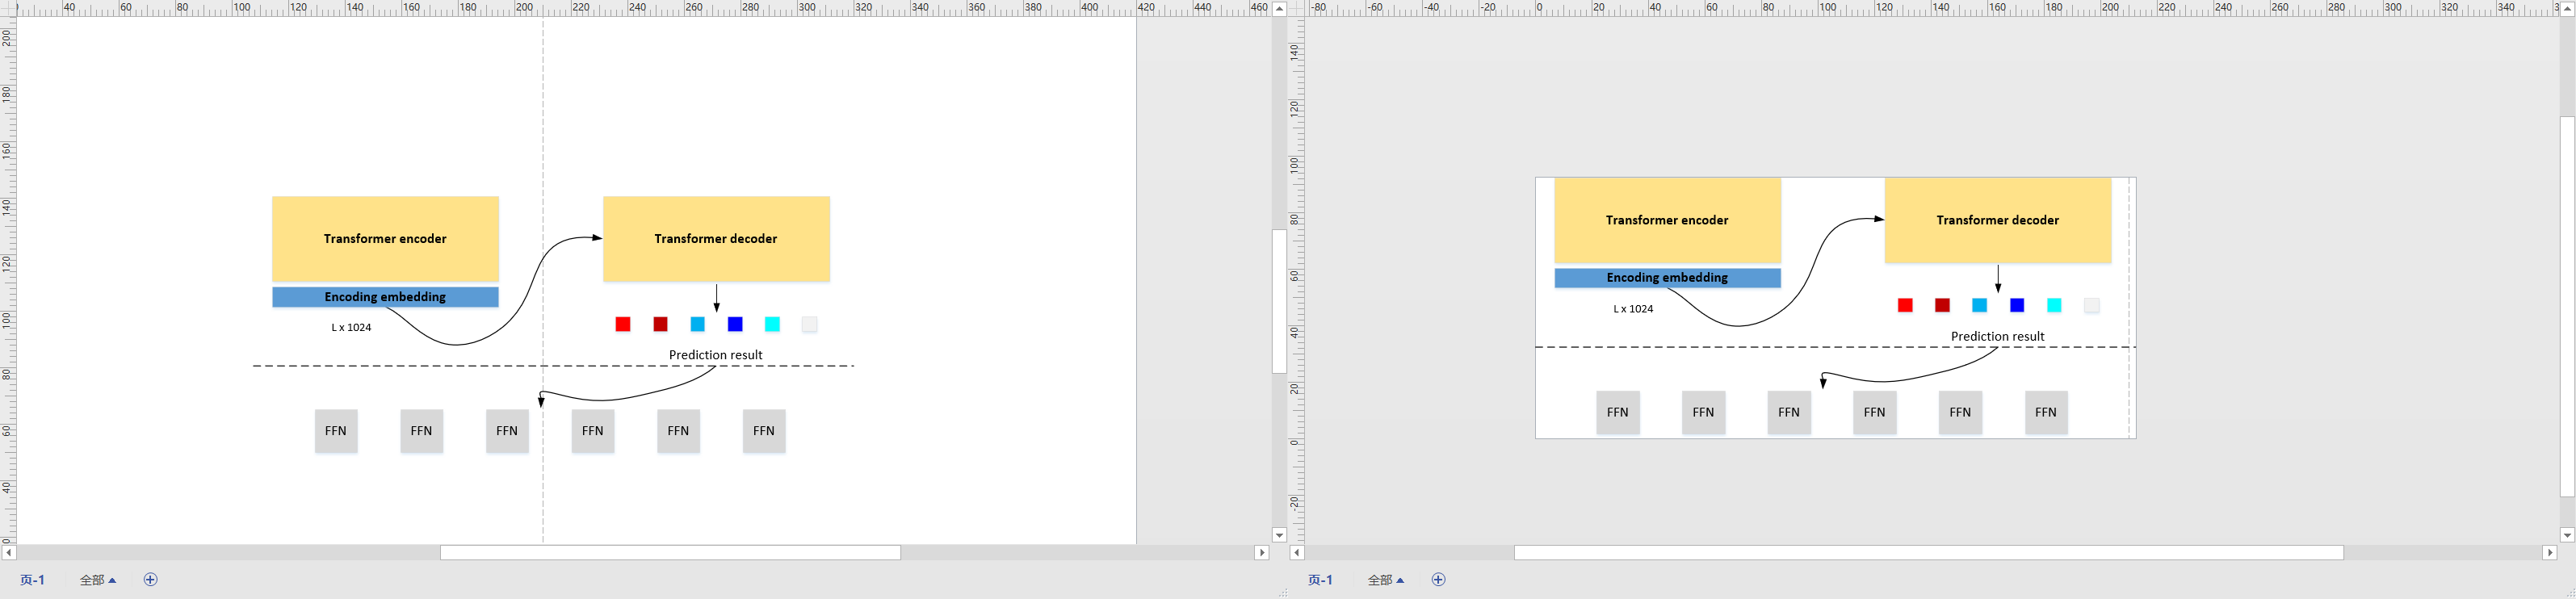The image size is (2576, 599).
Task: Click left window's scroll-up arrow
Action: tap(1279, 8)
